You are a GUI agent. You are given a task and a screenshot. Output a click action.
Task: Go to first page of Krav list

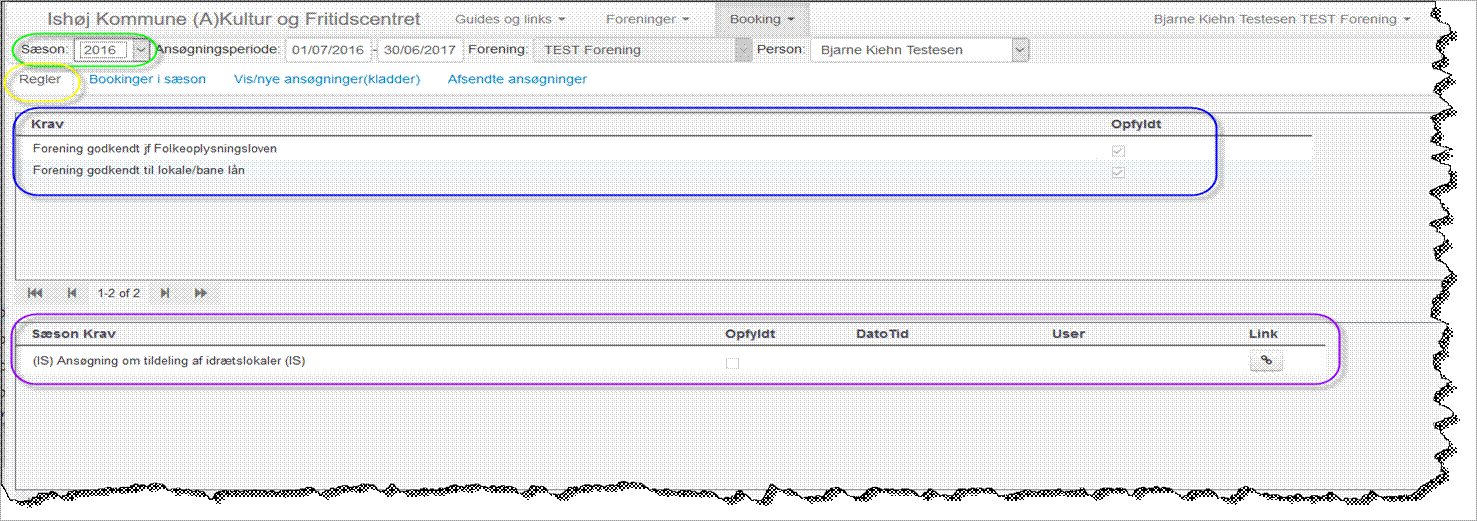point(36,293)
